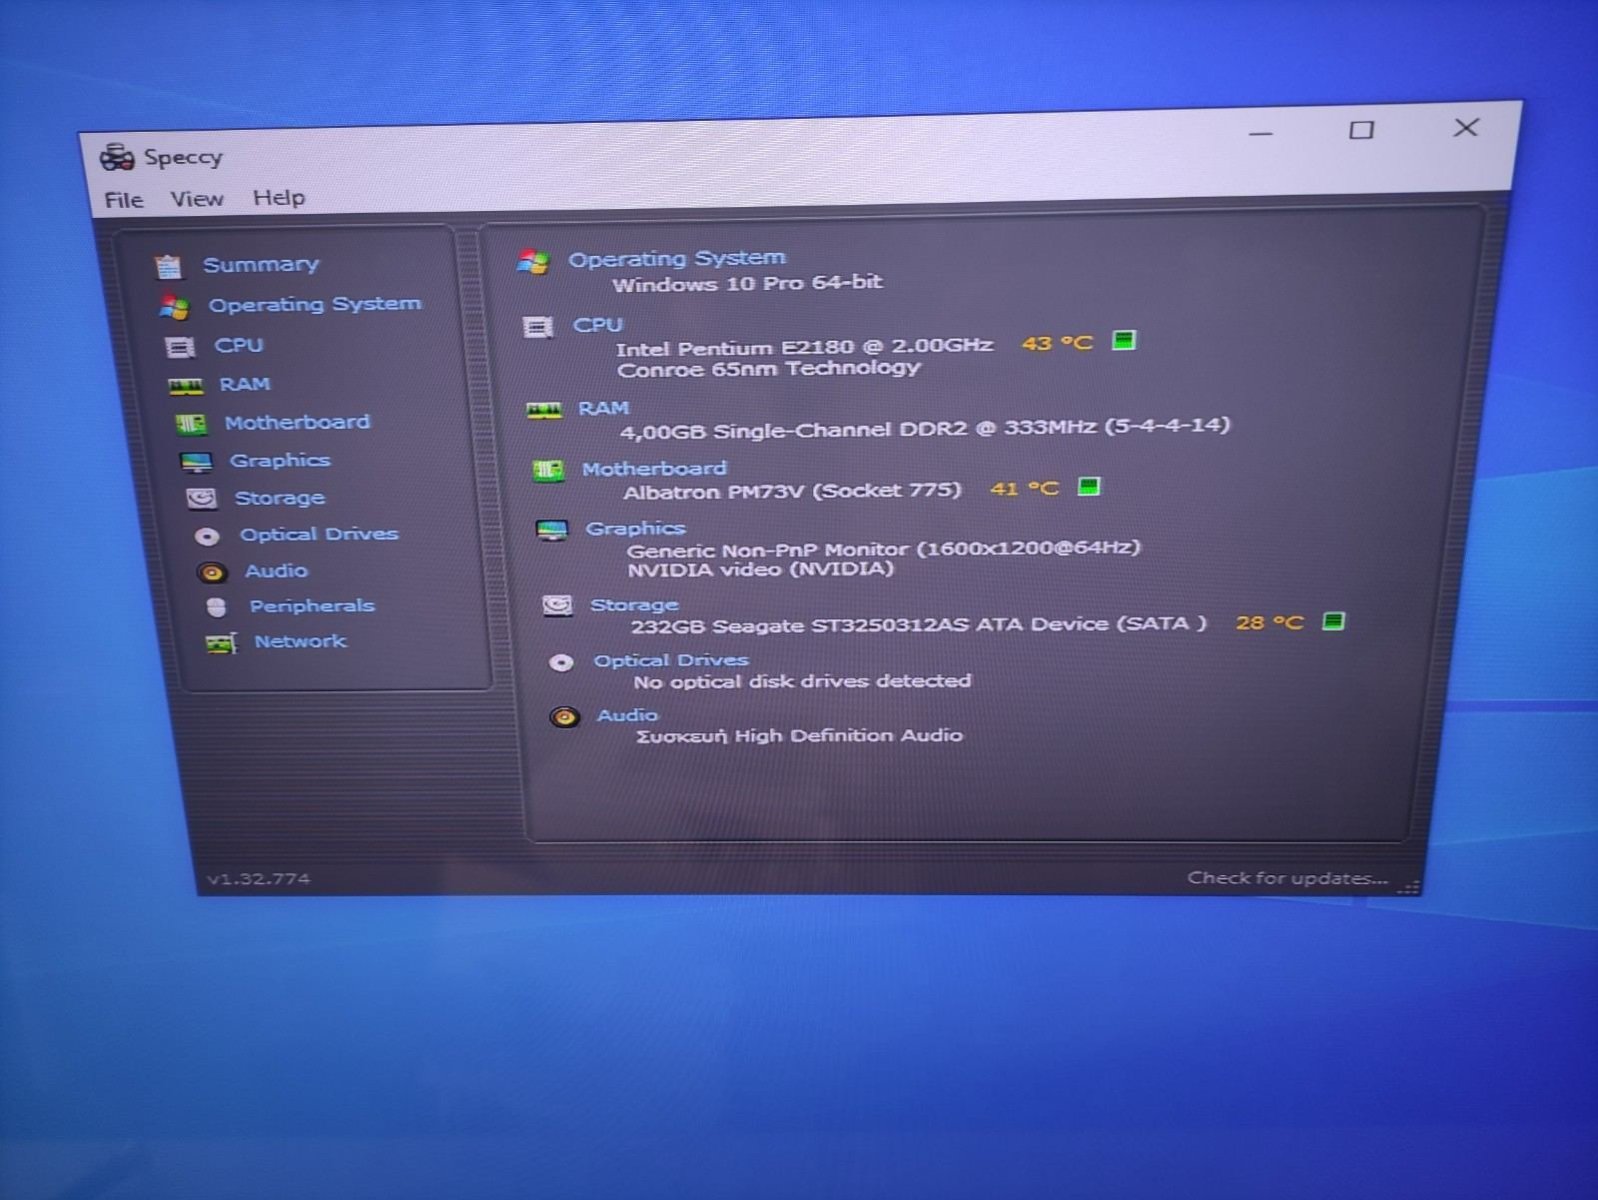Image resolution: width=1598 pixels, height=1200 pixels.
Task: Click 'NVIDIA video (NVIDIA)' text
Action: 761,569
